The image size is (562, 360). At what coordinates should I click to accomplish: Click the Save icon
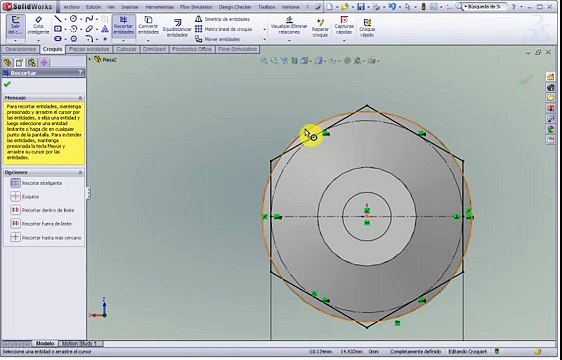point(361,6)
